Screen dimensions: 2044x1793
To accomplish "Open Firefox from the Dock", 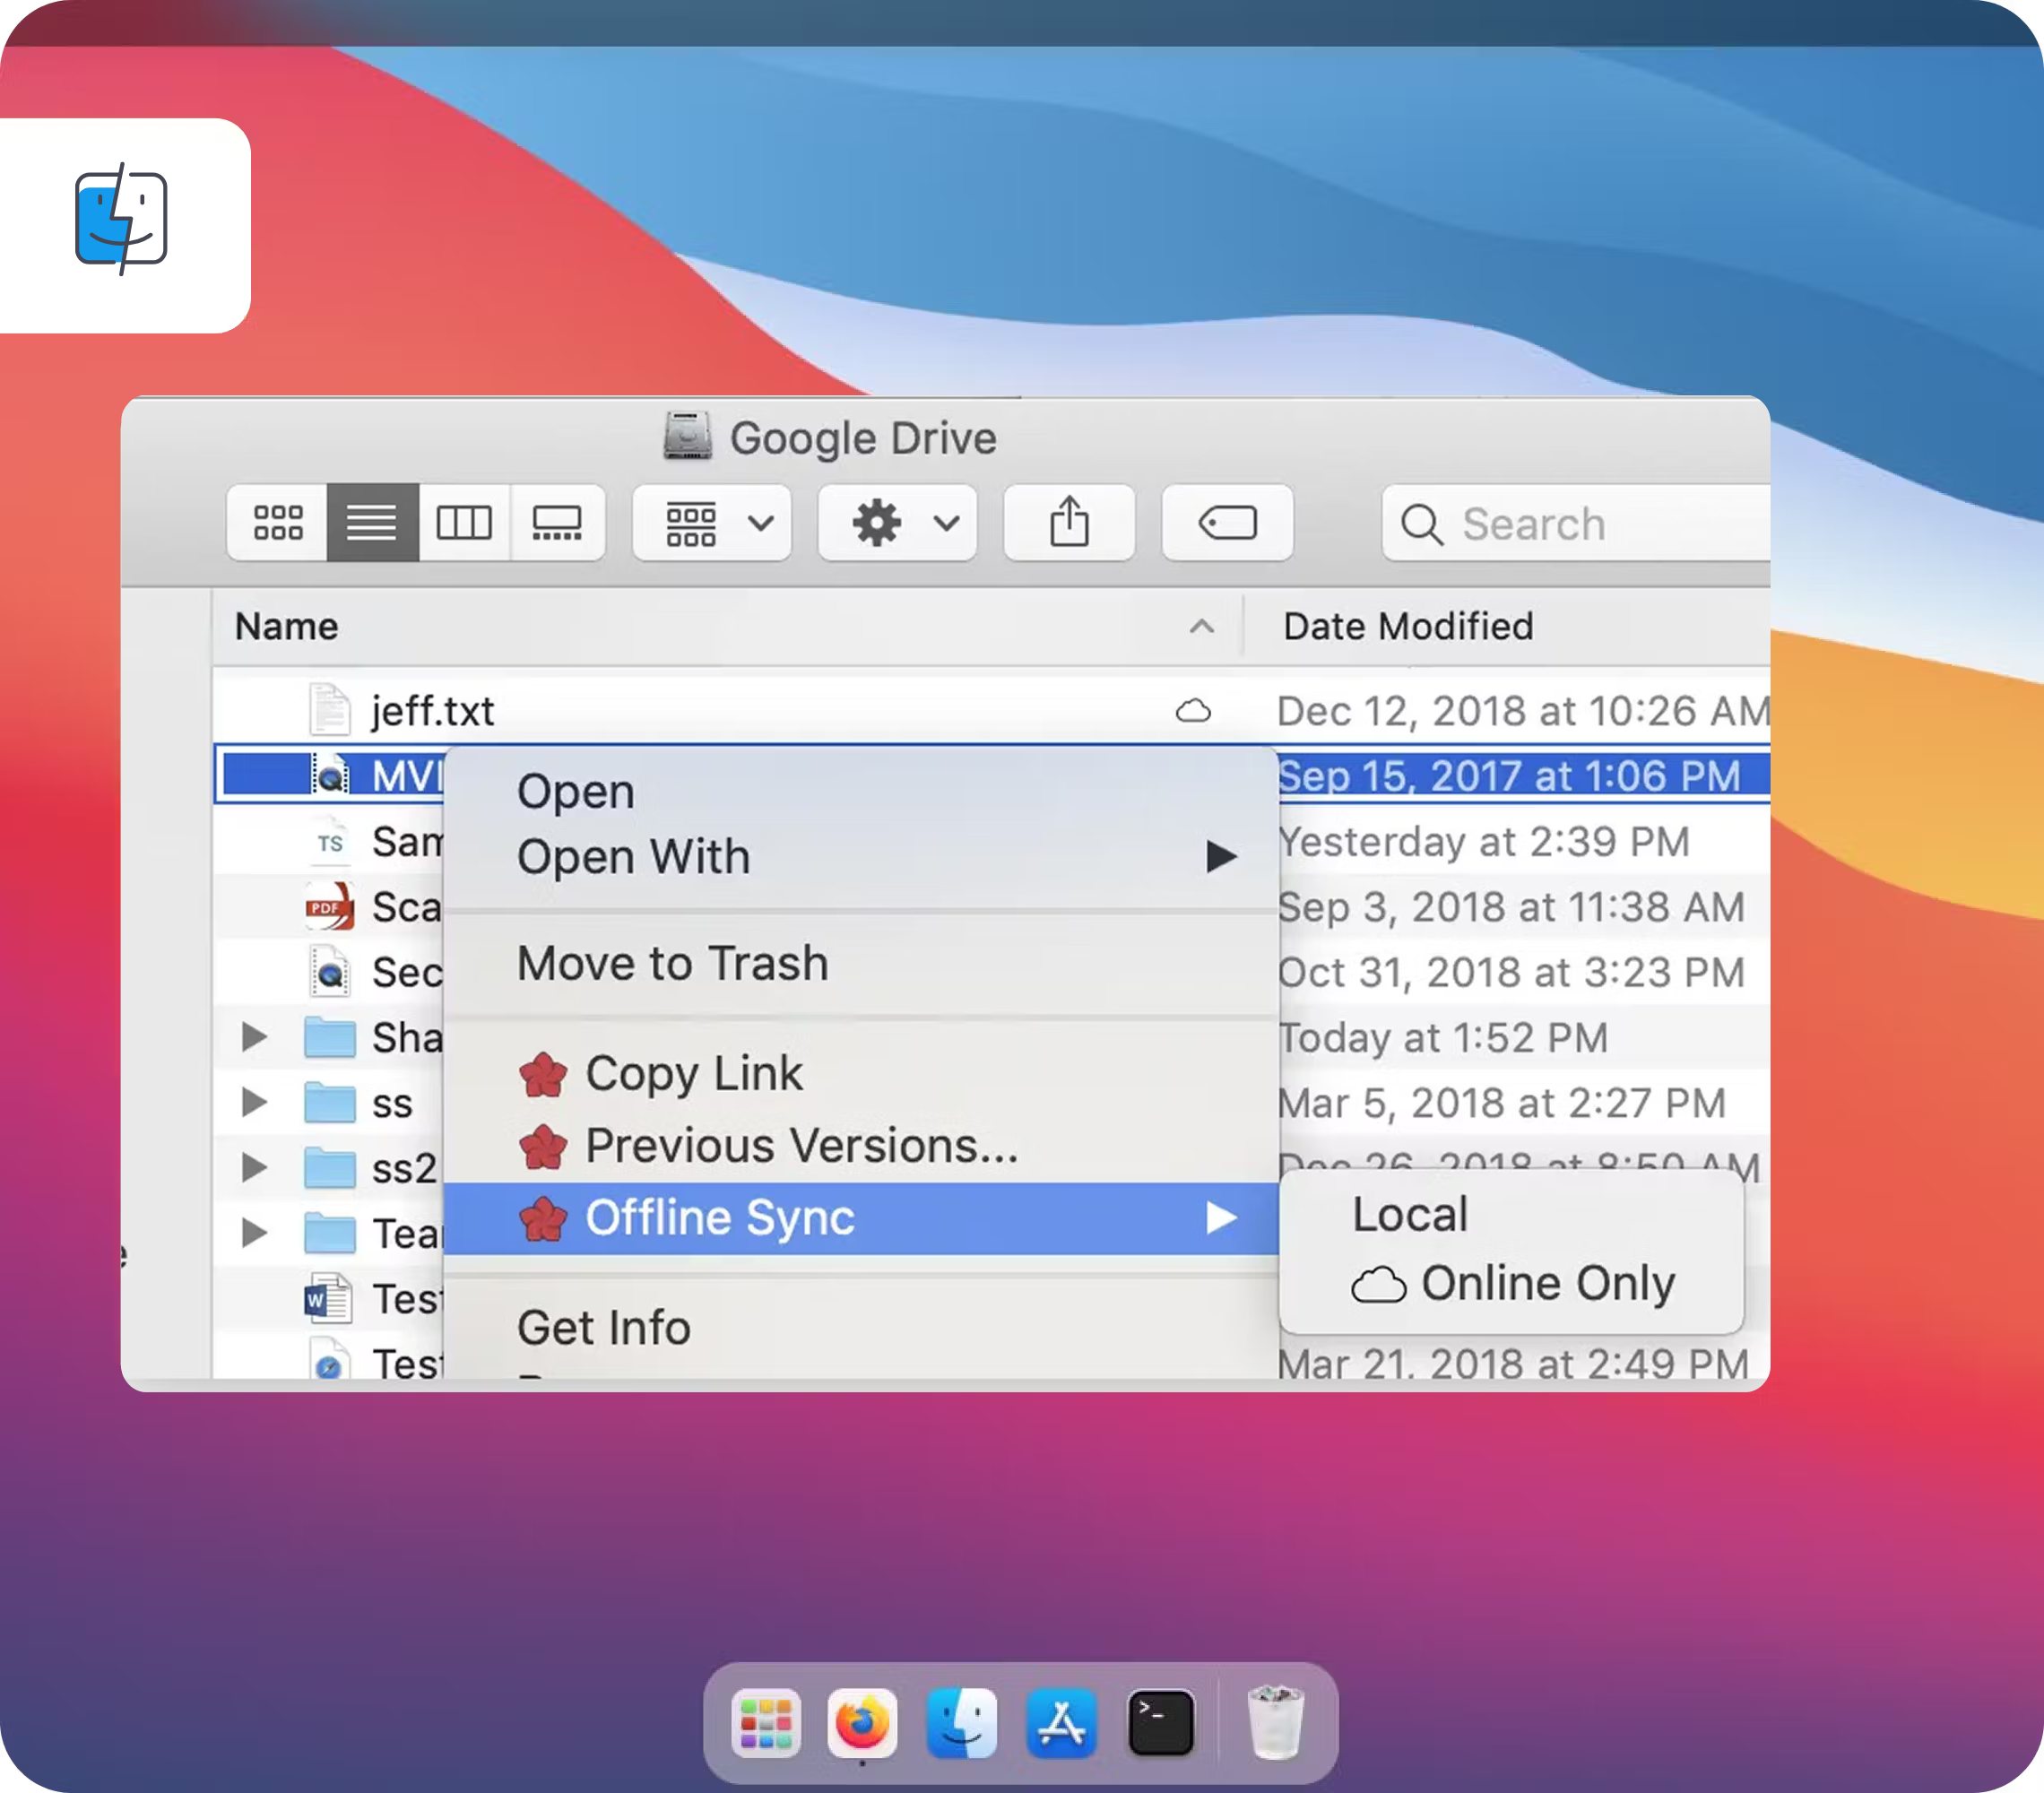I will pos(861,1722).
